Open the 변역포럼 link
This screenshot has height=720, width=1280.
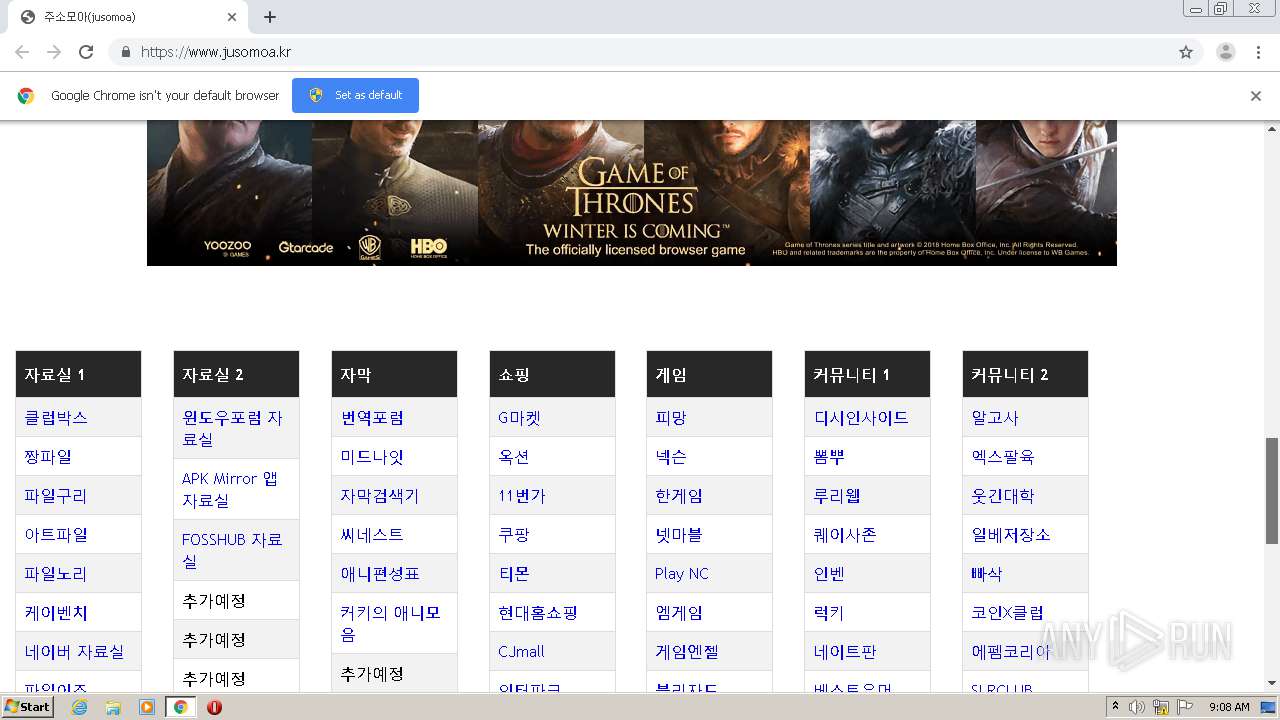pyautogui.click(x=372, y=418)
